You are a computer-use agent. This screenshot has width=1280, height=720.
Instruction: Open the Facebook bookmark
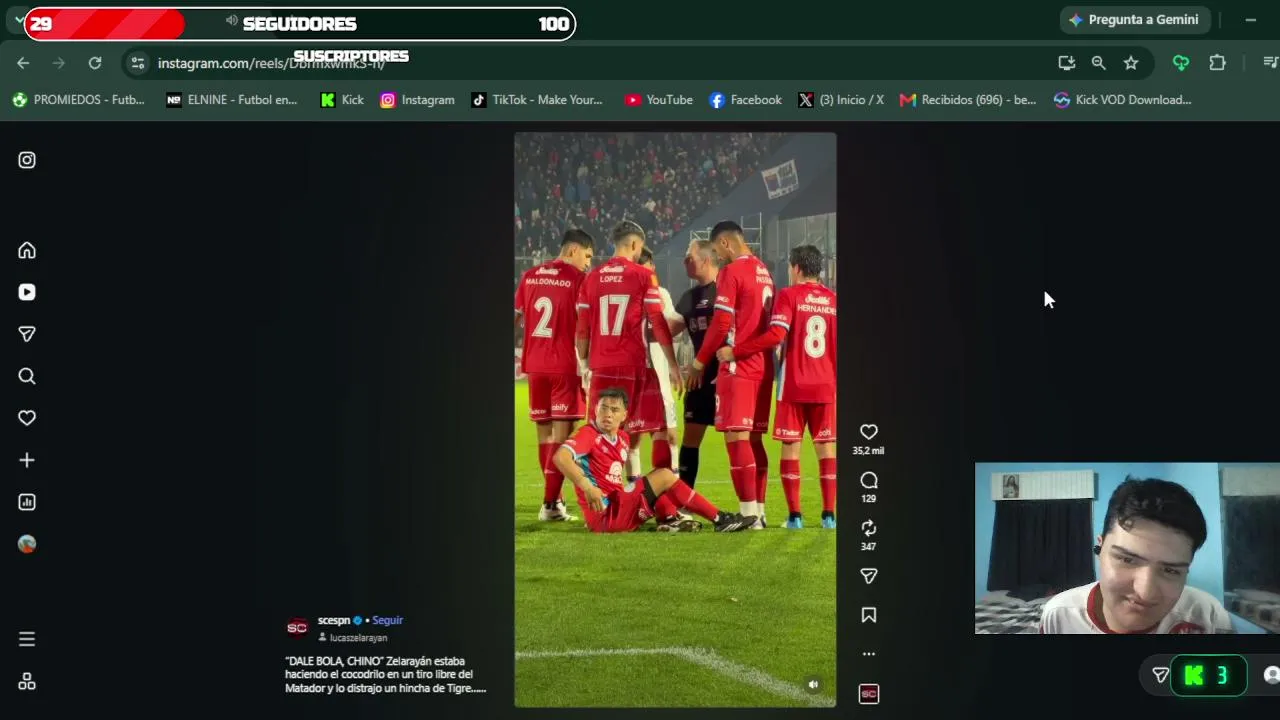pyautogui.click(x=745, y=100)
